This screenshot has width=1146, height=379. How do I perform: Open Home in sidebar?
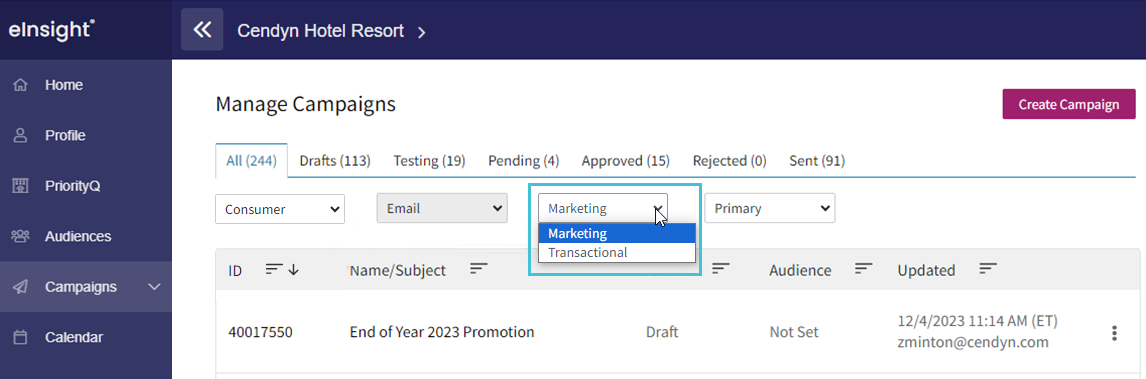[86, 85]
